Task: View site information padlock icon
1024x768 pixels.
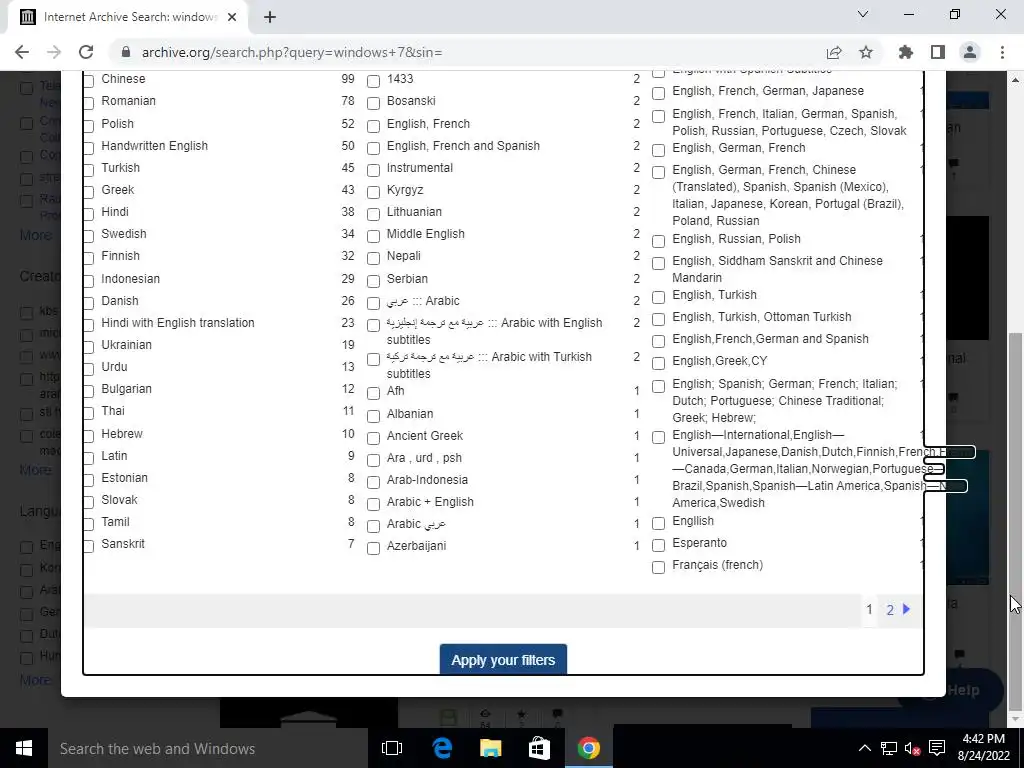Action: (x=126, y=52)
